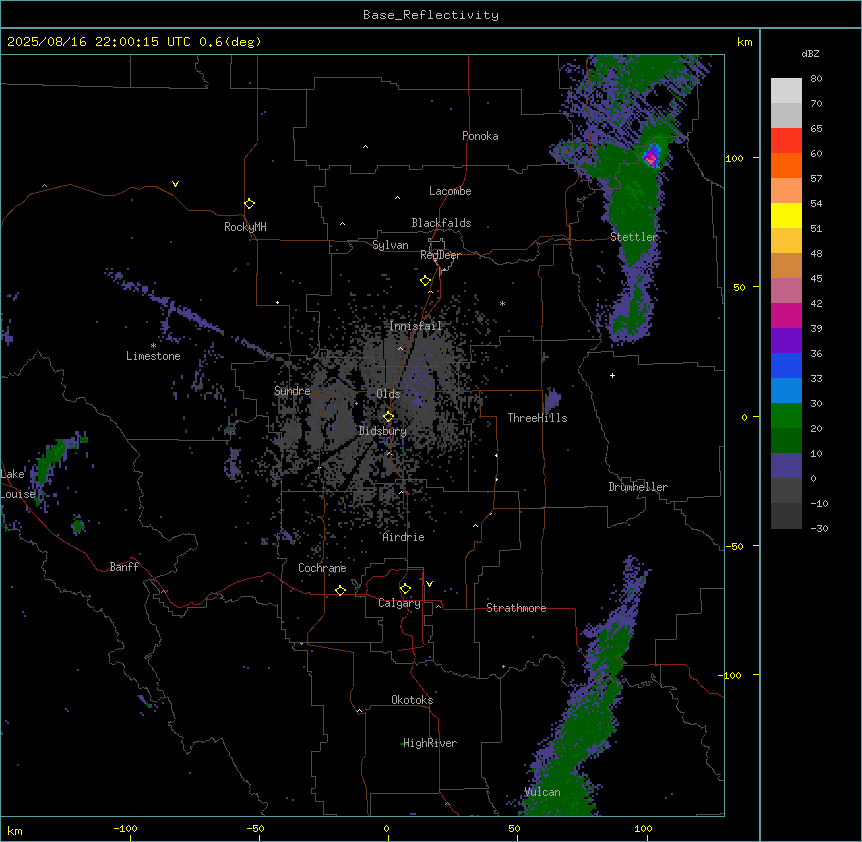Pick the orange 60-57 dBZ legend swatch
This screenshot has height=842, width=862.
[x=786, y=165]
